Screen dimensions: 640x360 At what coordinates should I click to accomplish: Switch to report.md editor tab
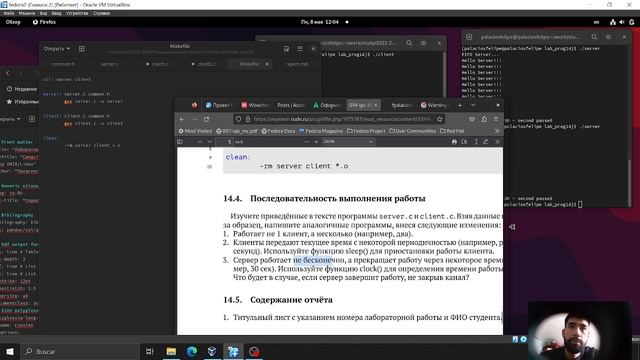click(x=297, y=64)
